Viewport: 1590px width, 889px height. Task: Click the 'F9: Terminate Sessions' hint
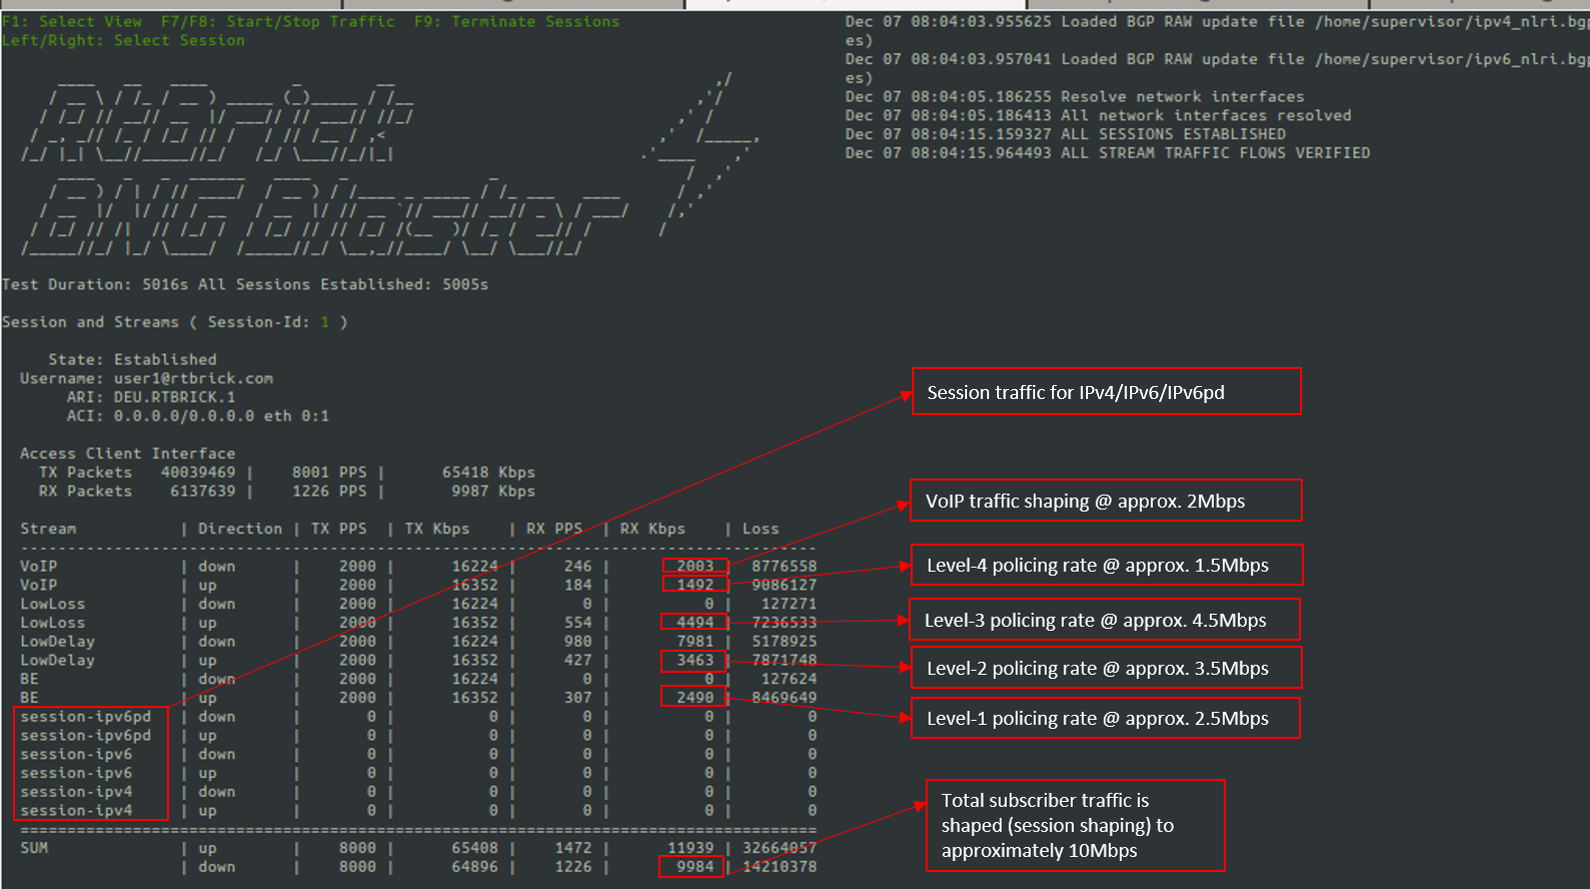click(x=516, y=21)
